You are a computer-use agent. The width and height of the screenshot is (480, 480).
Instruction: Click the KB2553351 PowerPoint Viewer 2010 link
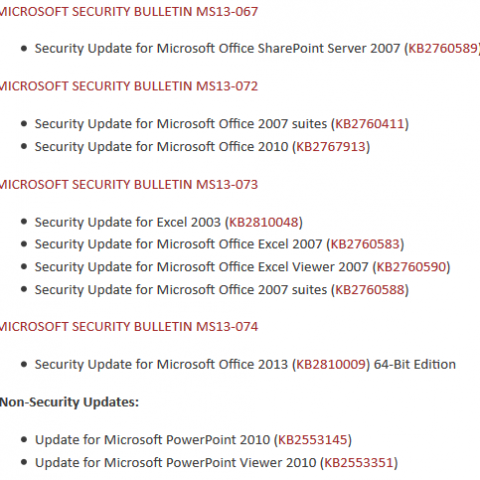coord(359,463)
